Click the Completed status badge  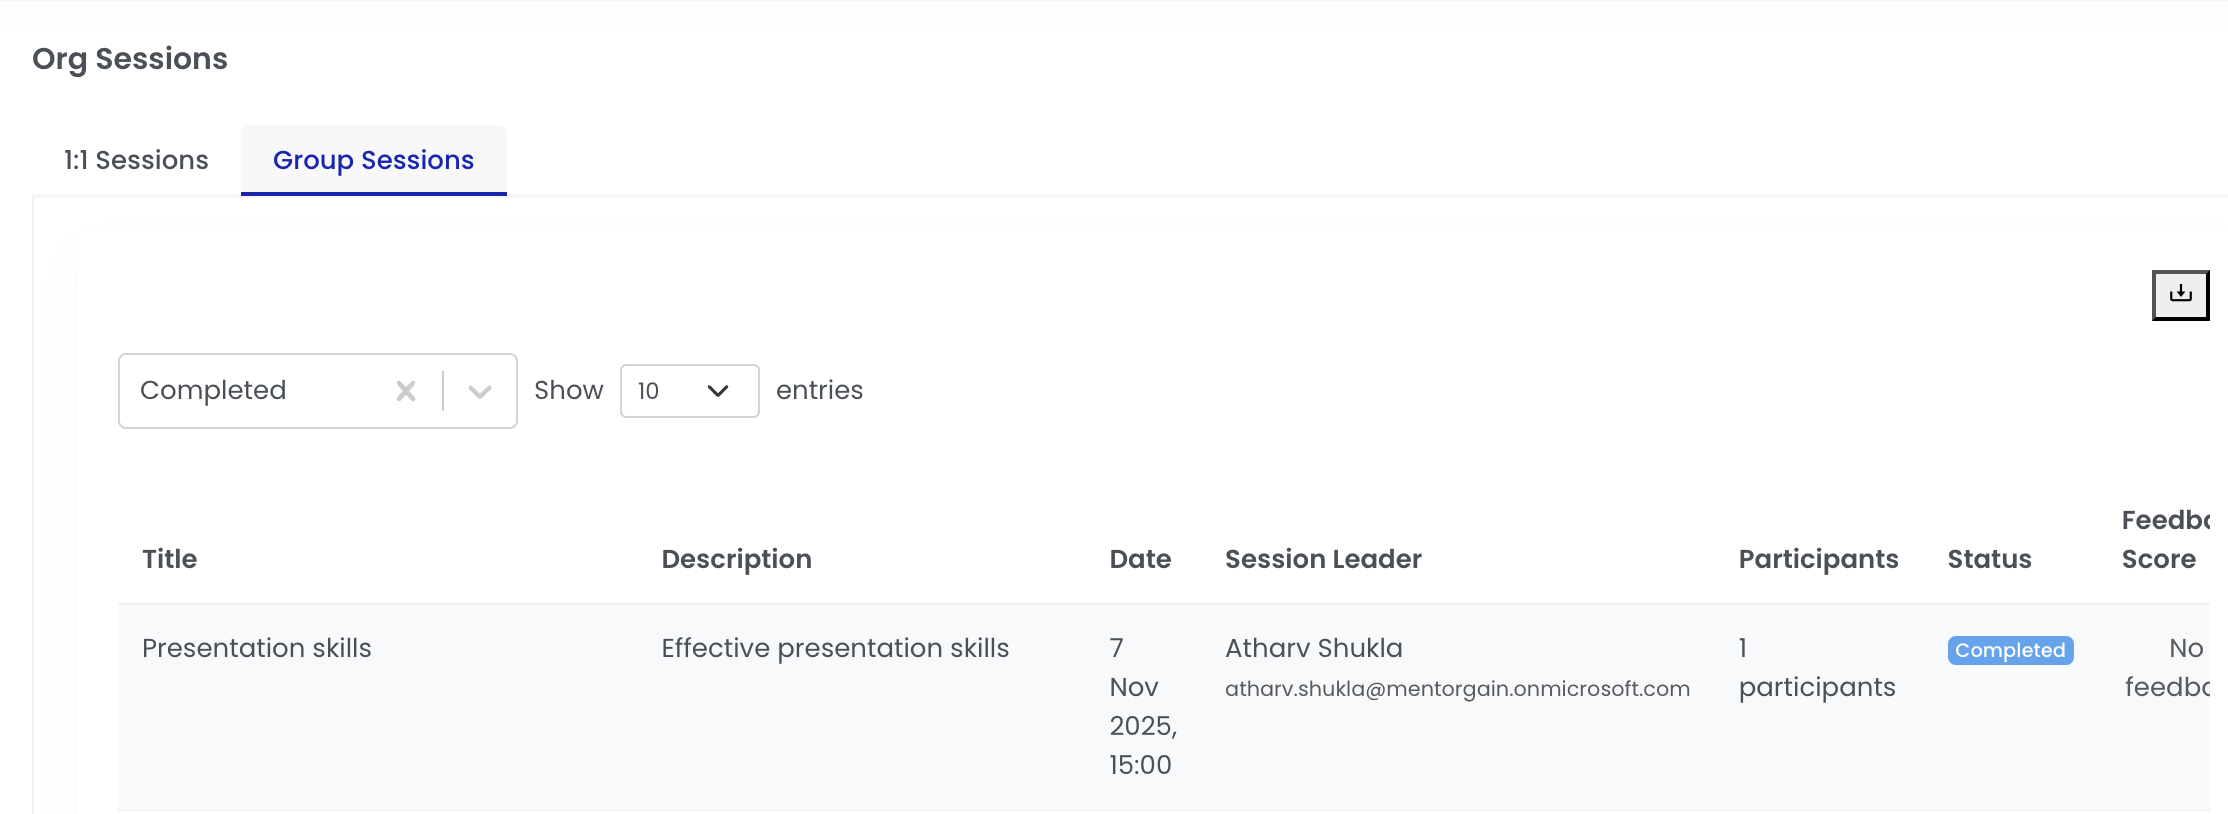(x=2010, y=650)
